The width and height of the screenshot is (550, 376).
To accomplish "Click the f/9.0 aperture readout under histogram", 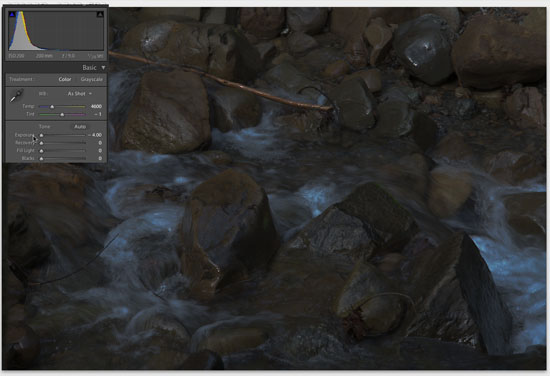I will point(68,56).
